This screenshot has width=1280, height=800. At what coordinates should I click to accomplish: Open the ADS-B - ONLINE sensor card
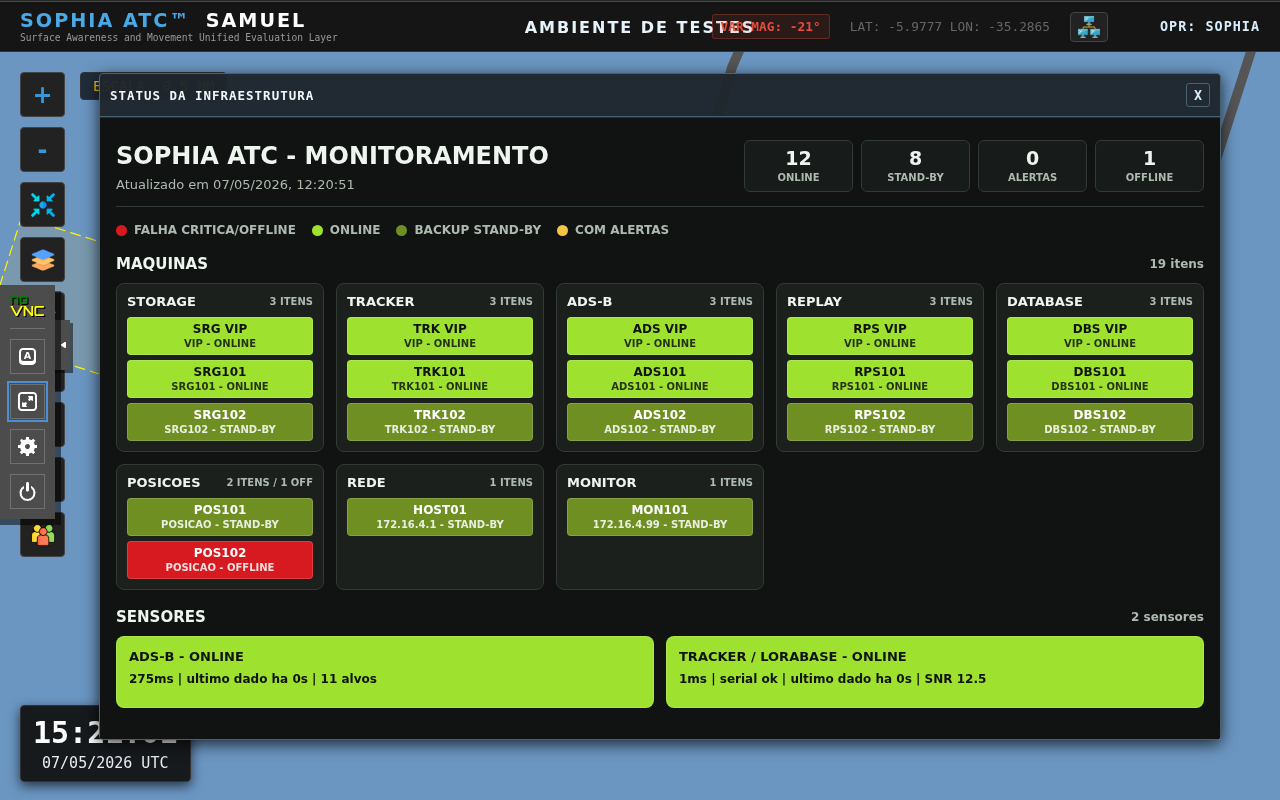(385, 672)
